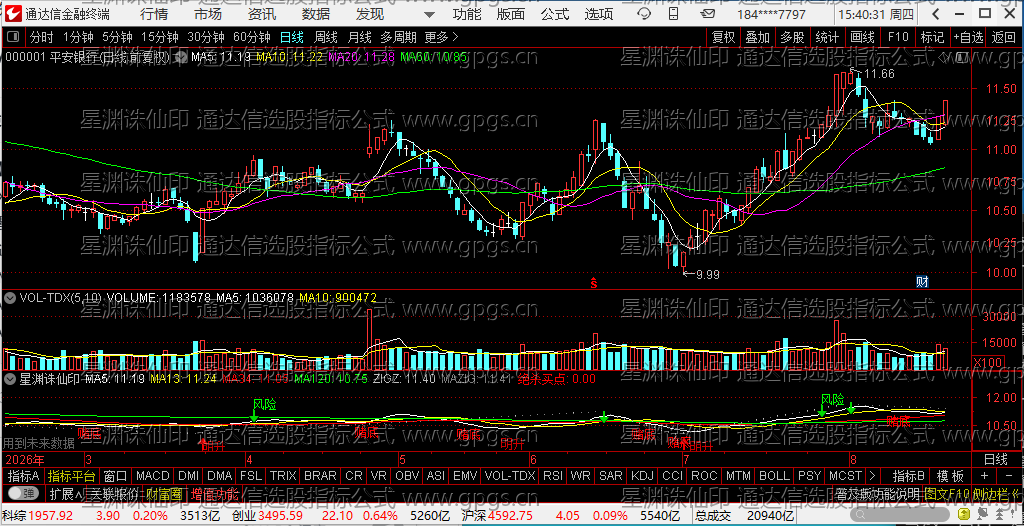1024x526 pixels.
Task: Apply the RSI indicator
Action: click(553, 476)
